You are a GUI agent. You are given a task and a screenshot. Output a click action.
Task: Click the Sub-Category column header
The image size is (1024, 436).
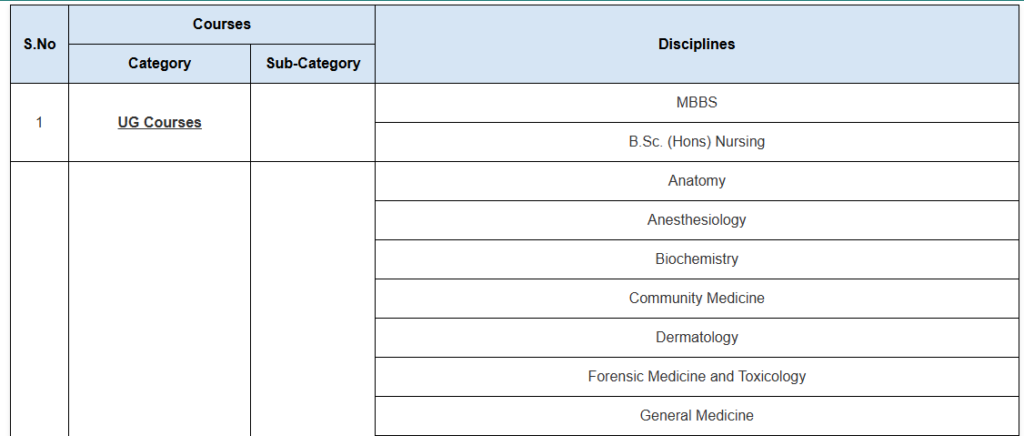coord(312,64)
